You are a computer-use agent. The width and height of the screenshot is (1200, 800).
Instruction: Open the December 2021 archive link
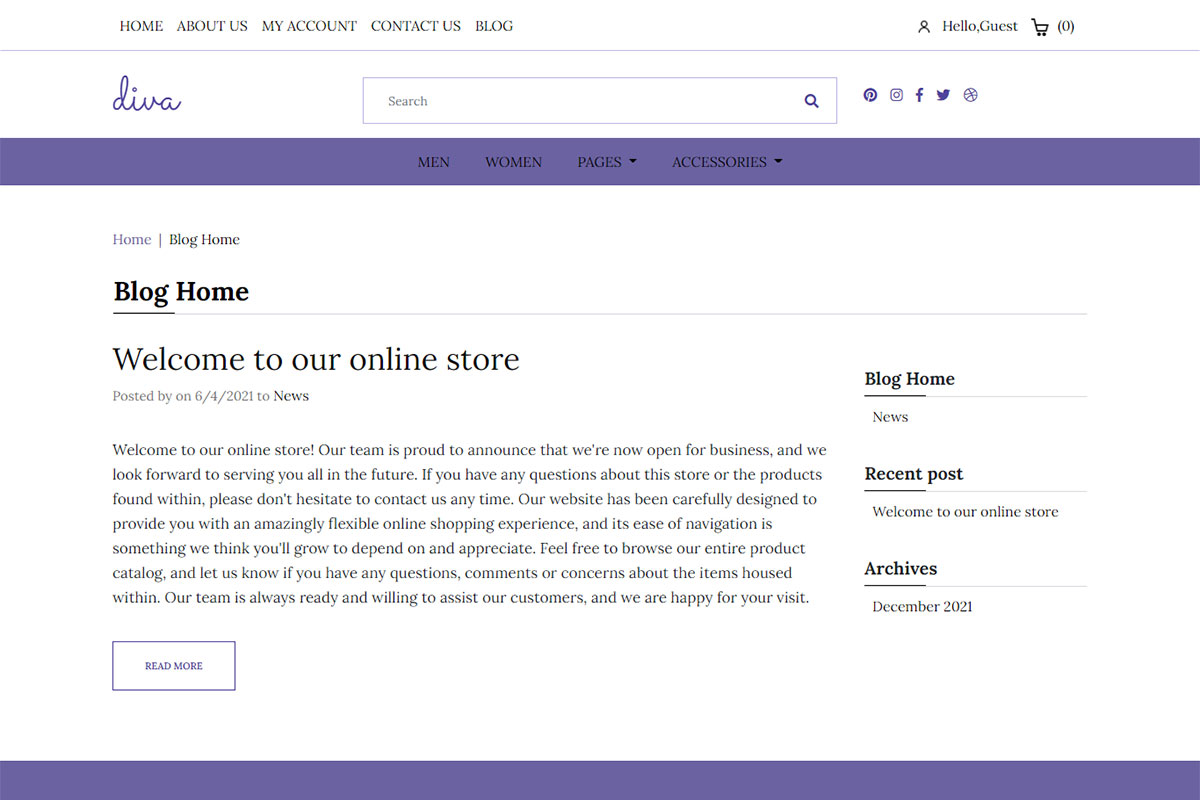(x=922, y=606)
